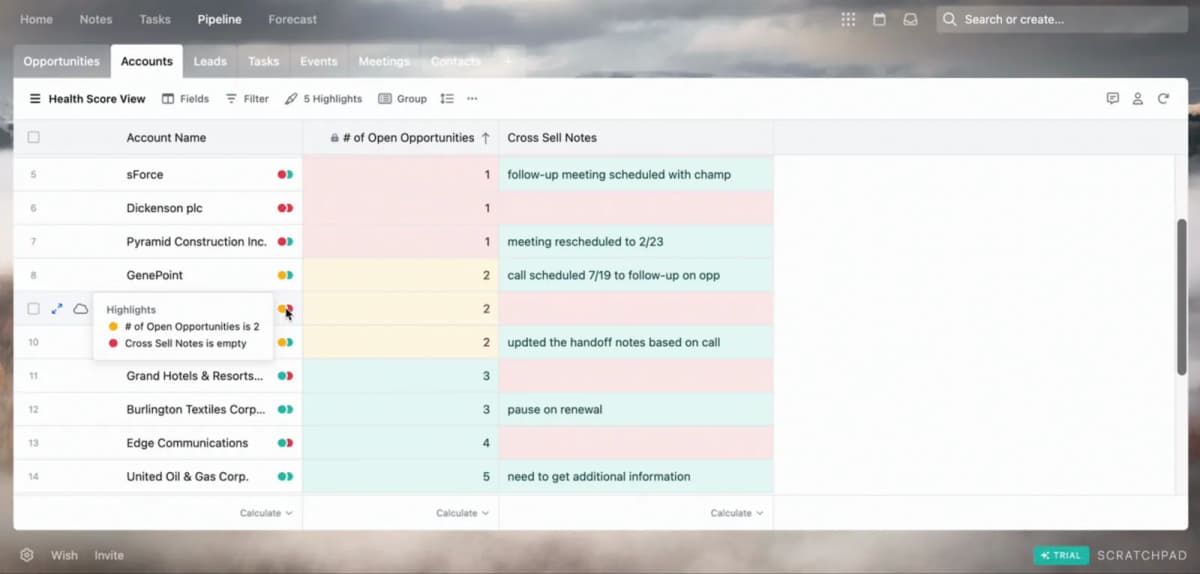
Task: Click the TRIAL badge button
Action: [1061, 555]
